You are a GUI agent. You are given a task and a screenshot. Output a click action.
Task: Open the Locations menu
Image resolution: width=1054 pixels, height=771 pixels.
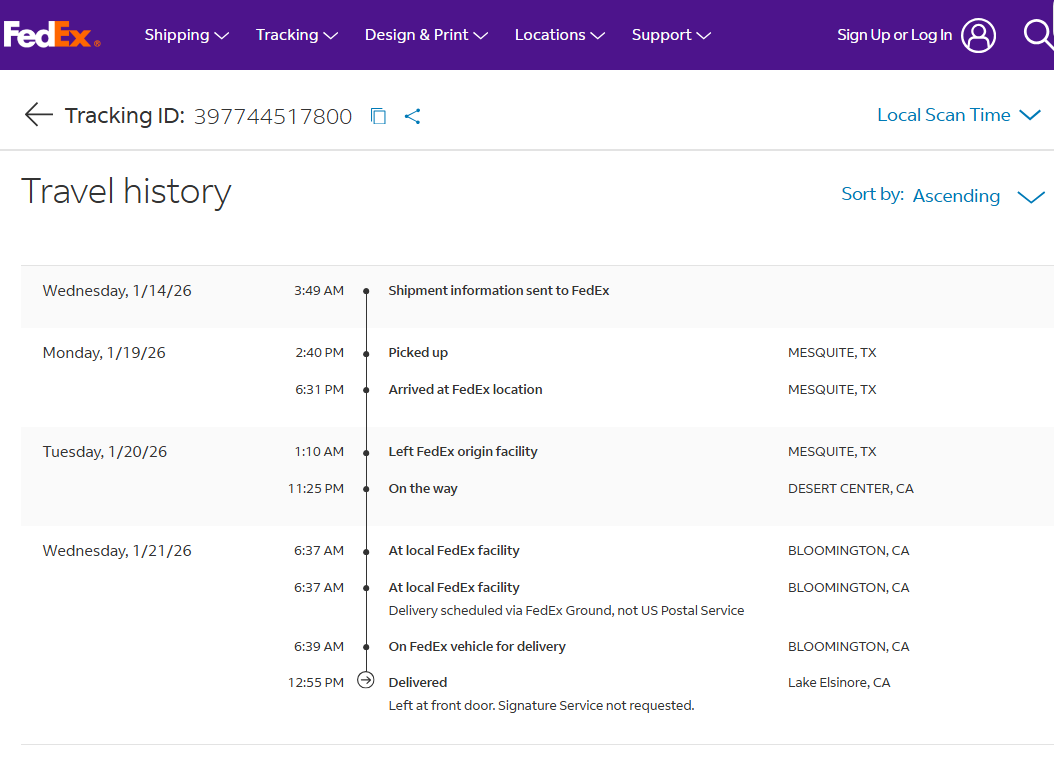559,35
